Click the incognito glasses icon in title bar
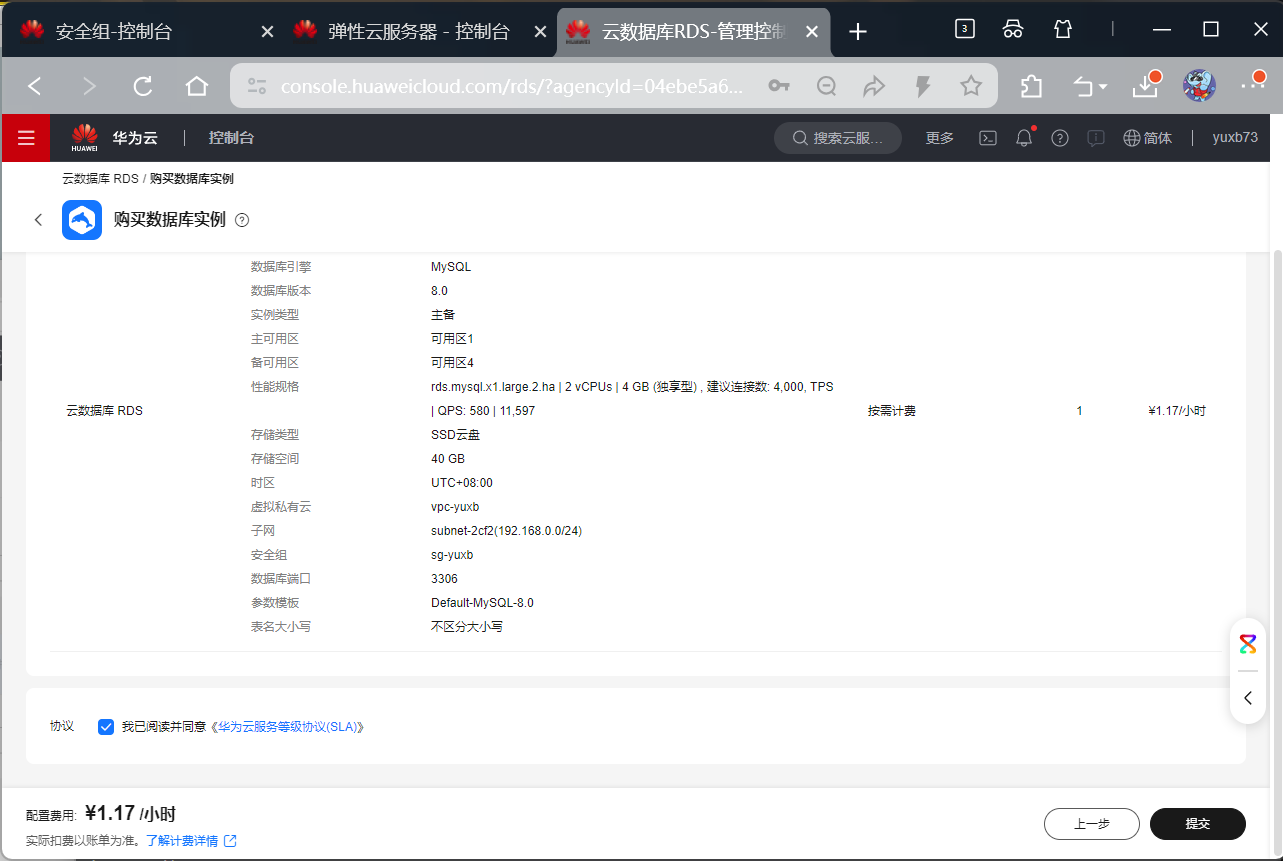The width and height of the screenshot is (1283, 861). tap(1013, 29)
